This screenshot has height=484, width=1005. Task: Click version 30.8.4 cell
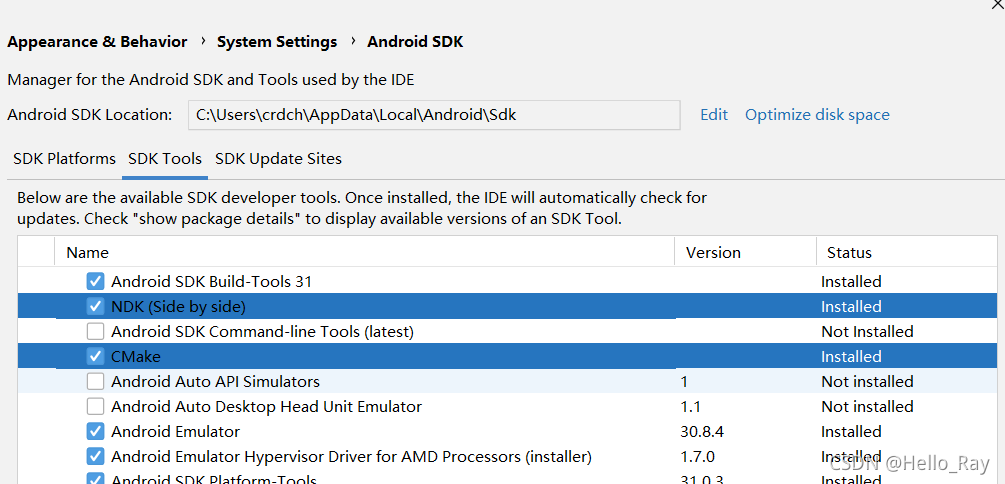pos(702,431)
